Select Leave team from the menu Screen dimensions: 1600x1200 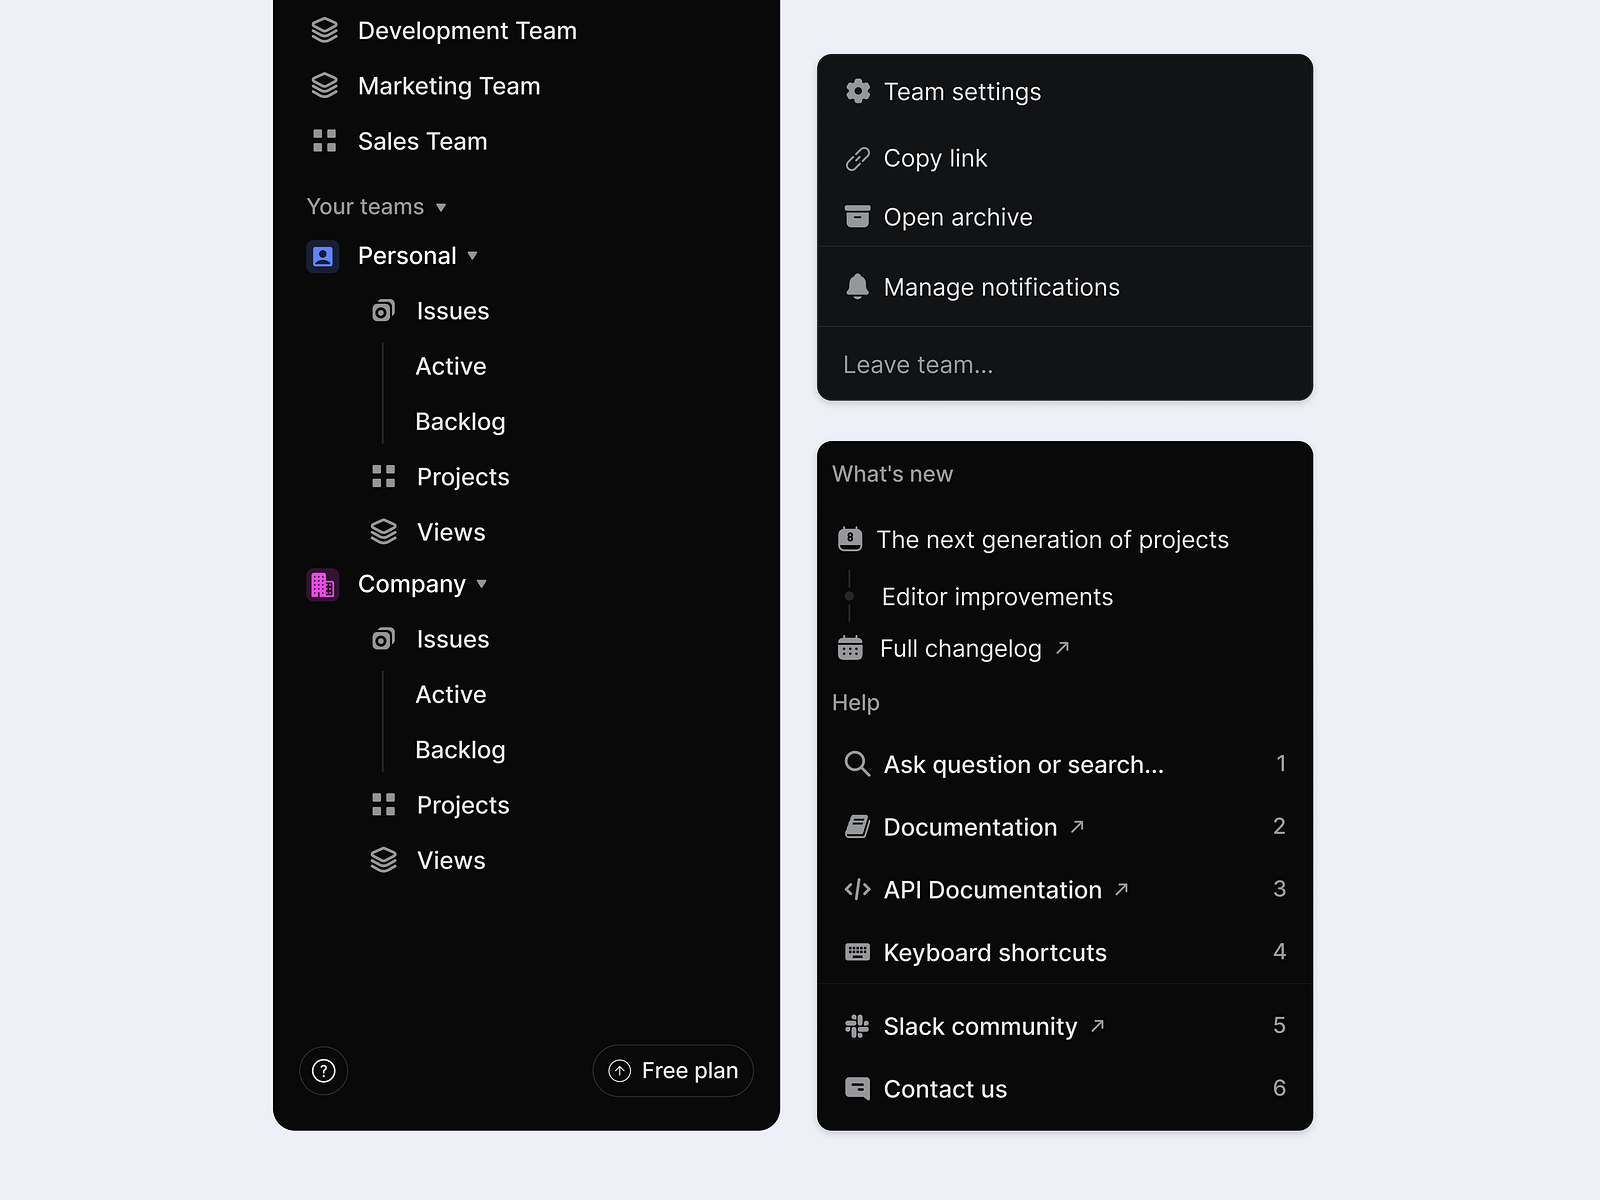pos(918,363)
